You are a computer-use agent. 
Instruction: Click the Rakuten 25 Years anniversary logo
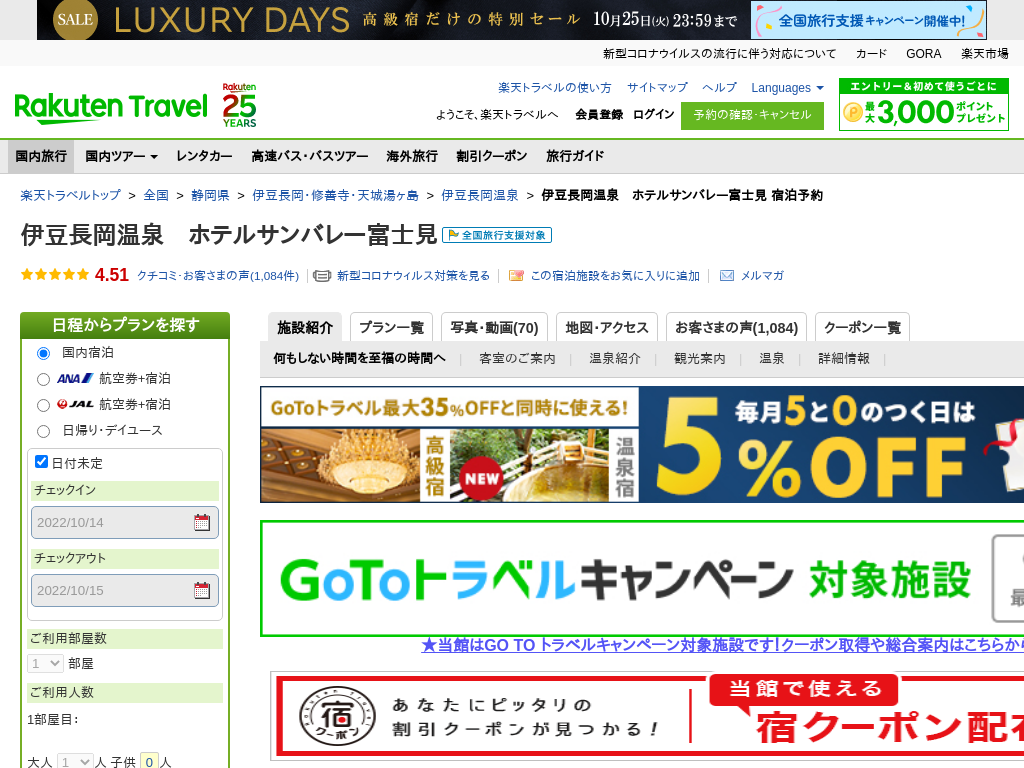point(239,105)
